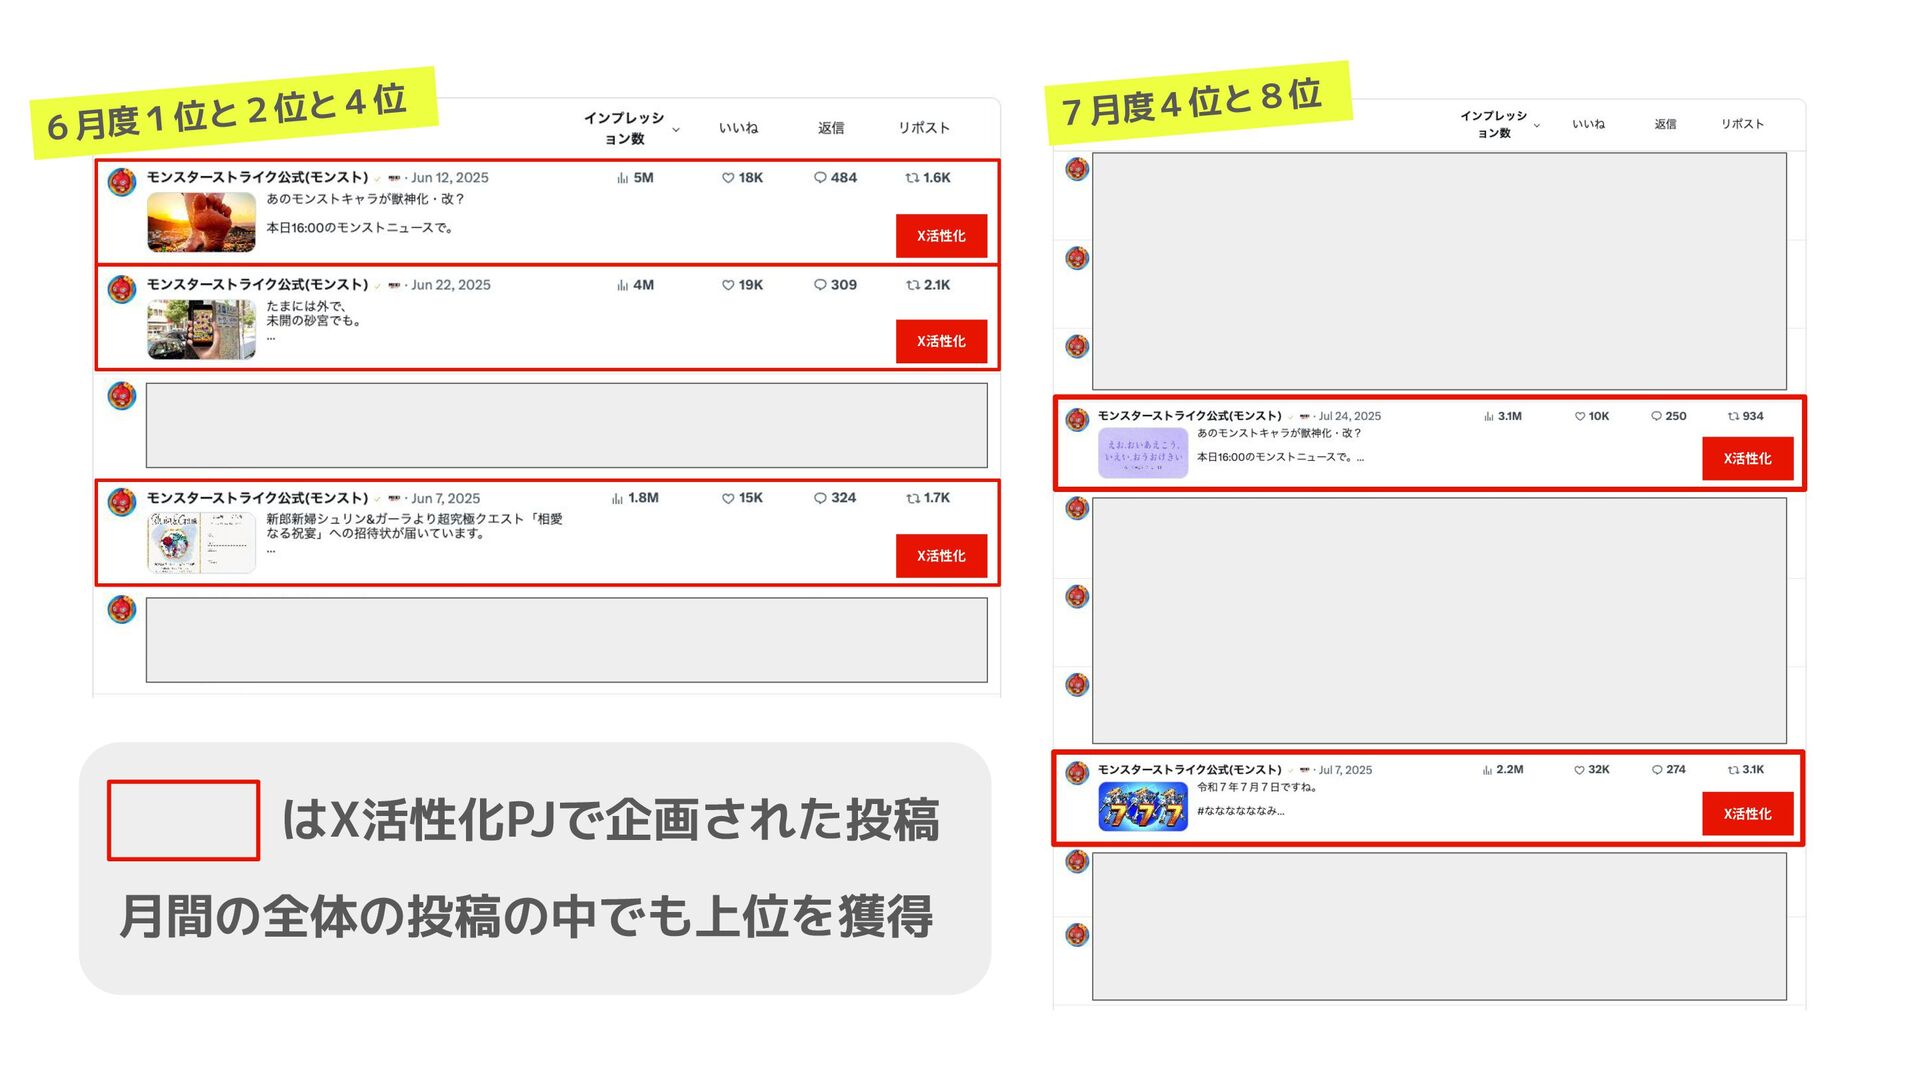Click the reply bubble icon showing 484

click(x=820, y=178)
